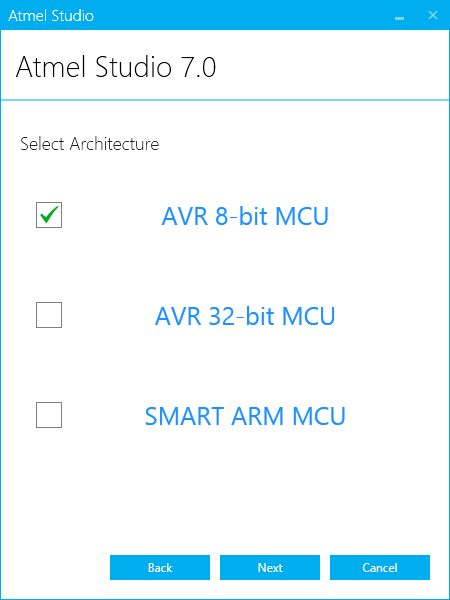450x600 pixels.
Task: Click the green checkmark icon
Action: point(50,214)
